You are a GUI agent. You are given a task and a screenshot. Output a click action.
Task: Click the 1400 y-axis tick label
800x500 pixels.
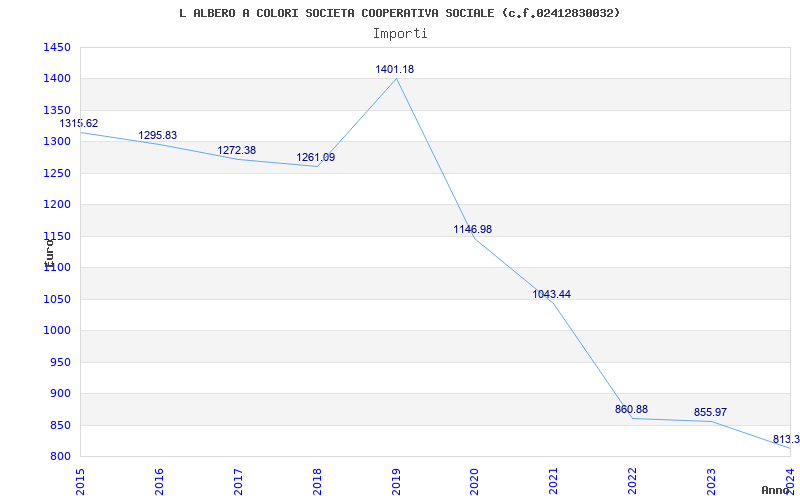(57, 79)
